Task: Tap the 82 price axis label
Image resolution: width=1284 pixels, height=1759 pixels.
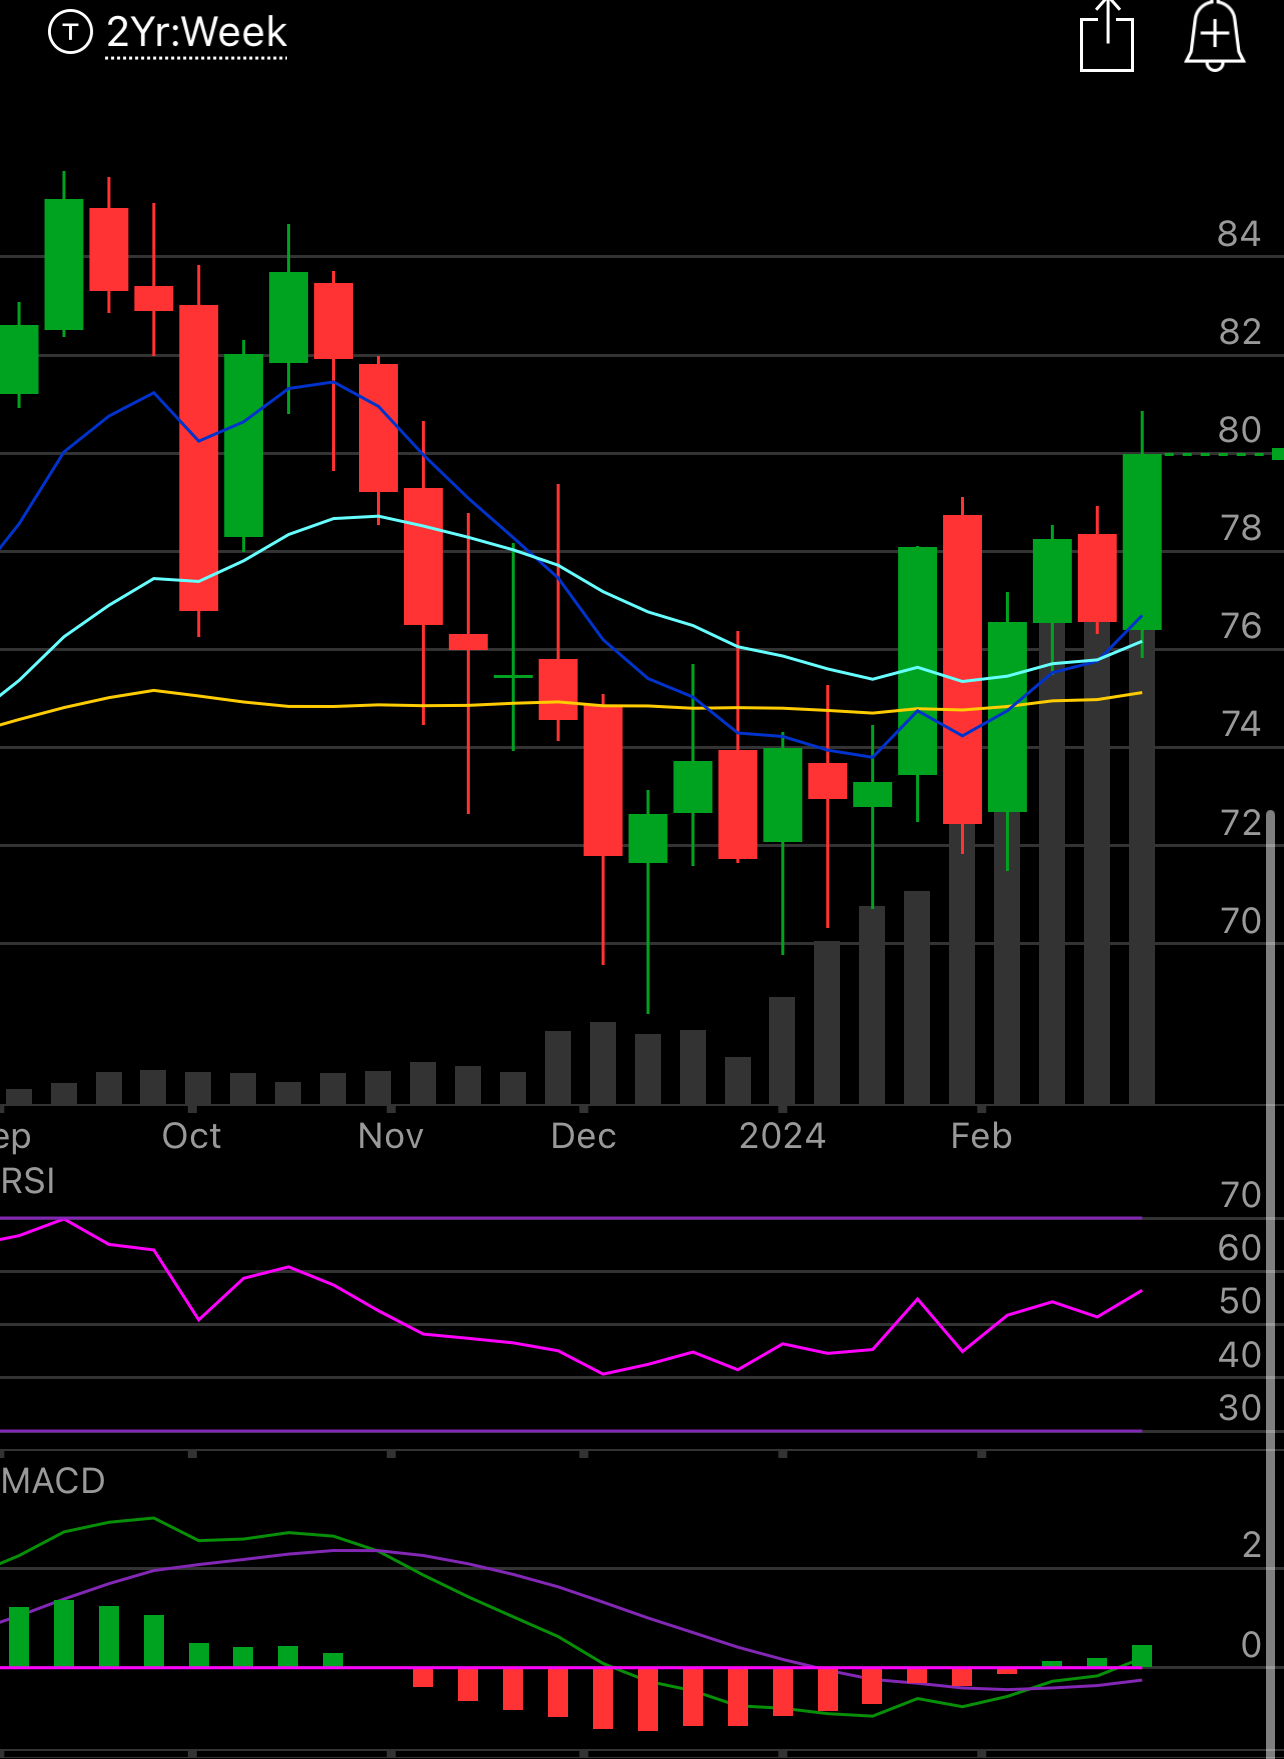Action: click(x=1240, y=332)
